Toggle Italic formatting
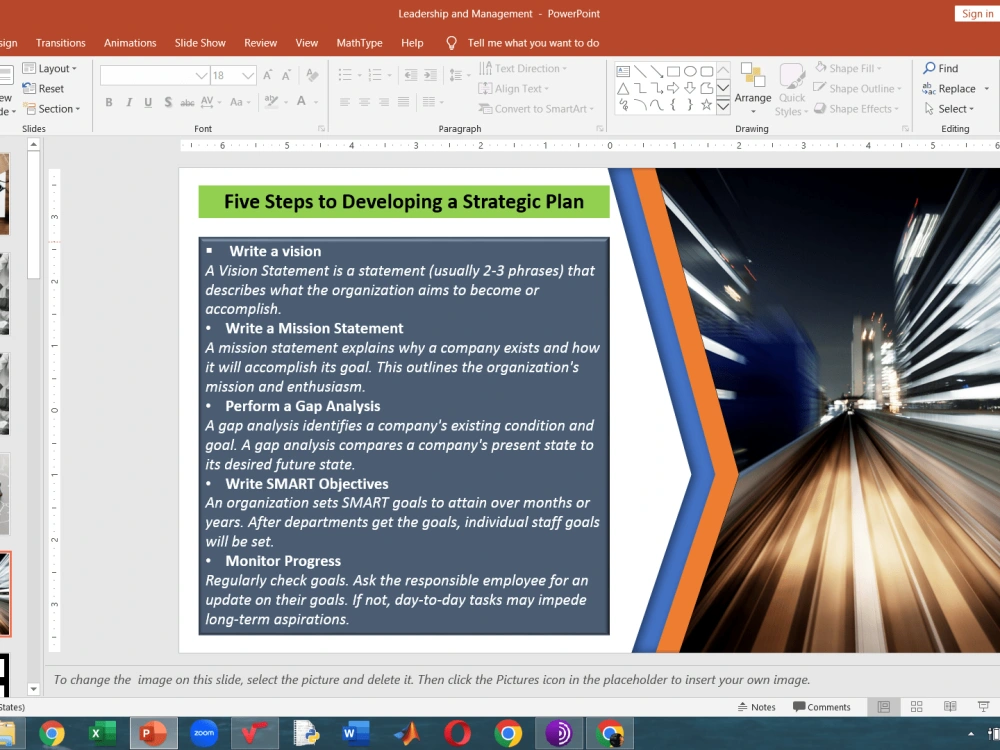This screenshot has height=750, width=1000. coord(129,102)
